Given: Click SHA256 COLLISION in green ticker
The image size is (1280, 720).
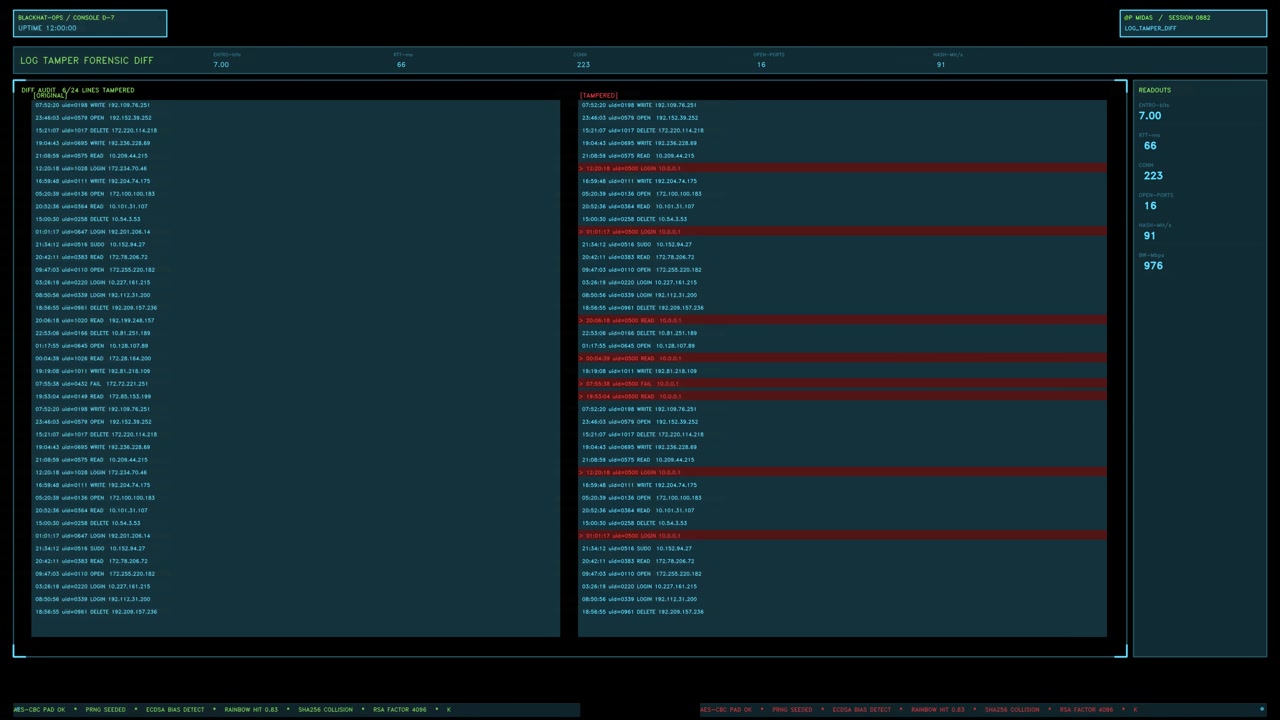Looking at the screenshot, I should [325, 710].
